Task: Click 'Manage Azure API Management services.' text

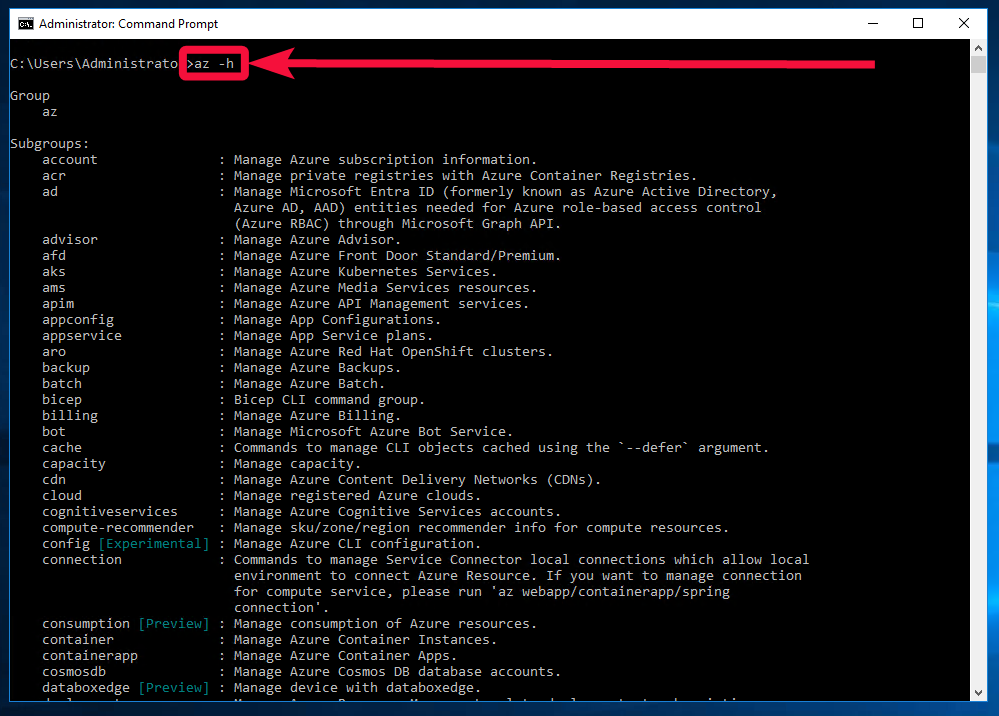Action: point(382,303)
